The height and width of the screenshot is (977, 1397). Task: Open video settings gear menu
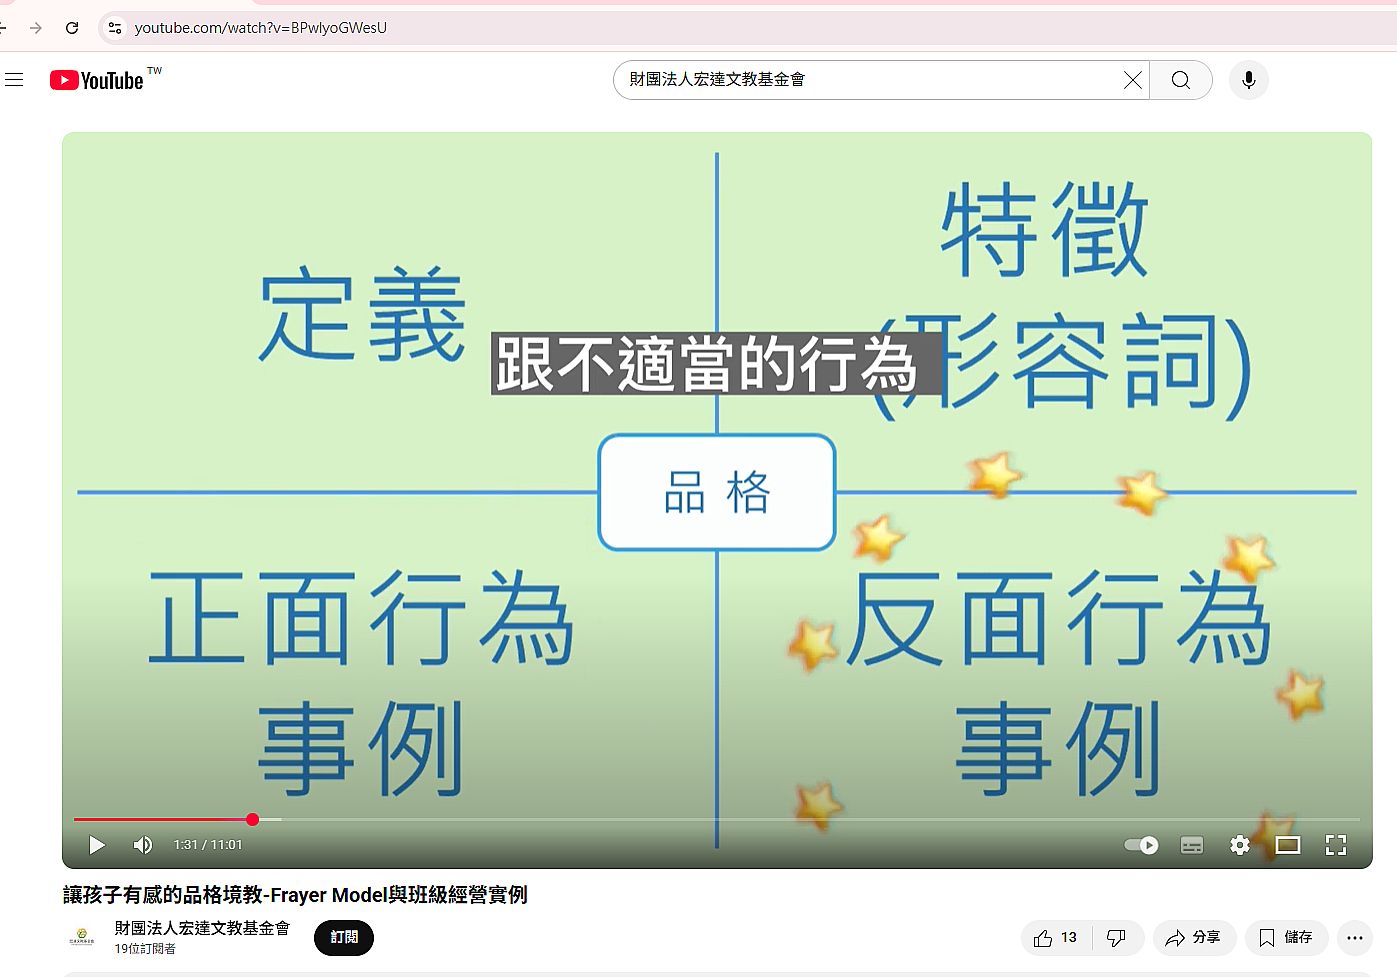click(x=1239, y=845)
